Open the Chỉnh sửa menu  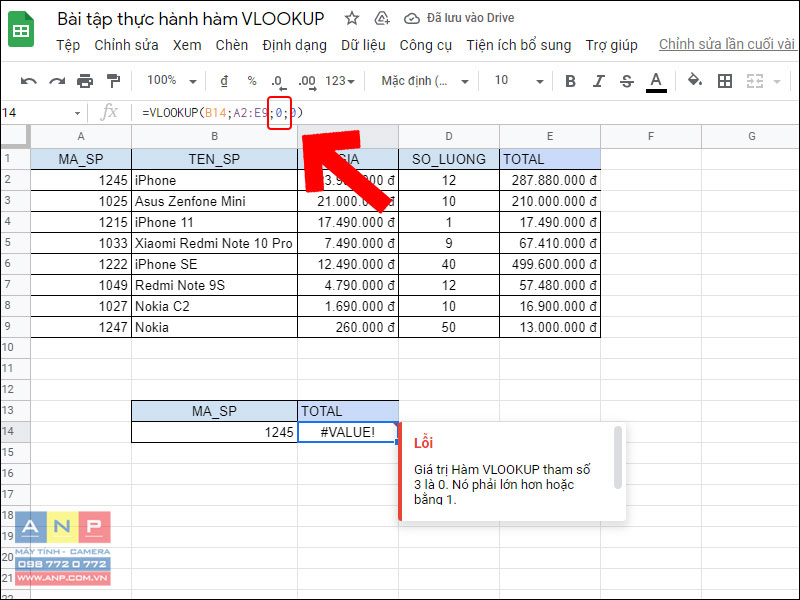[126, 45]
